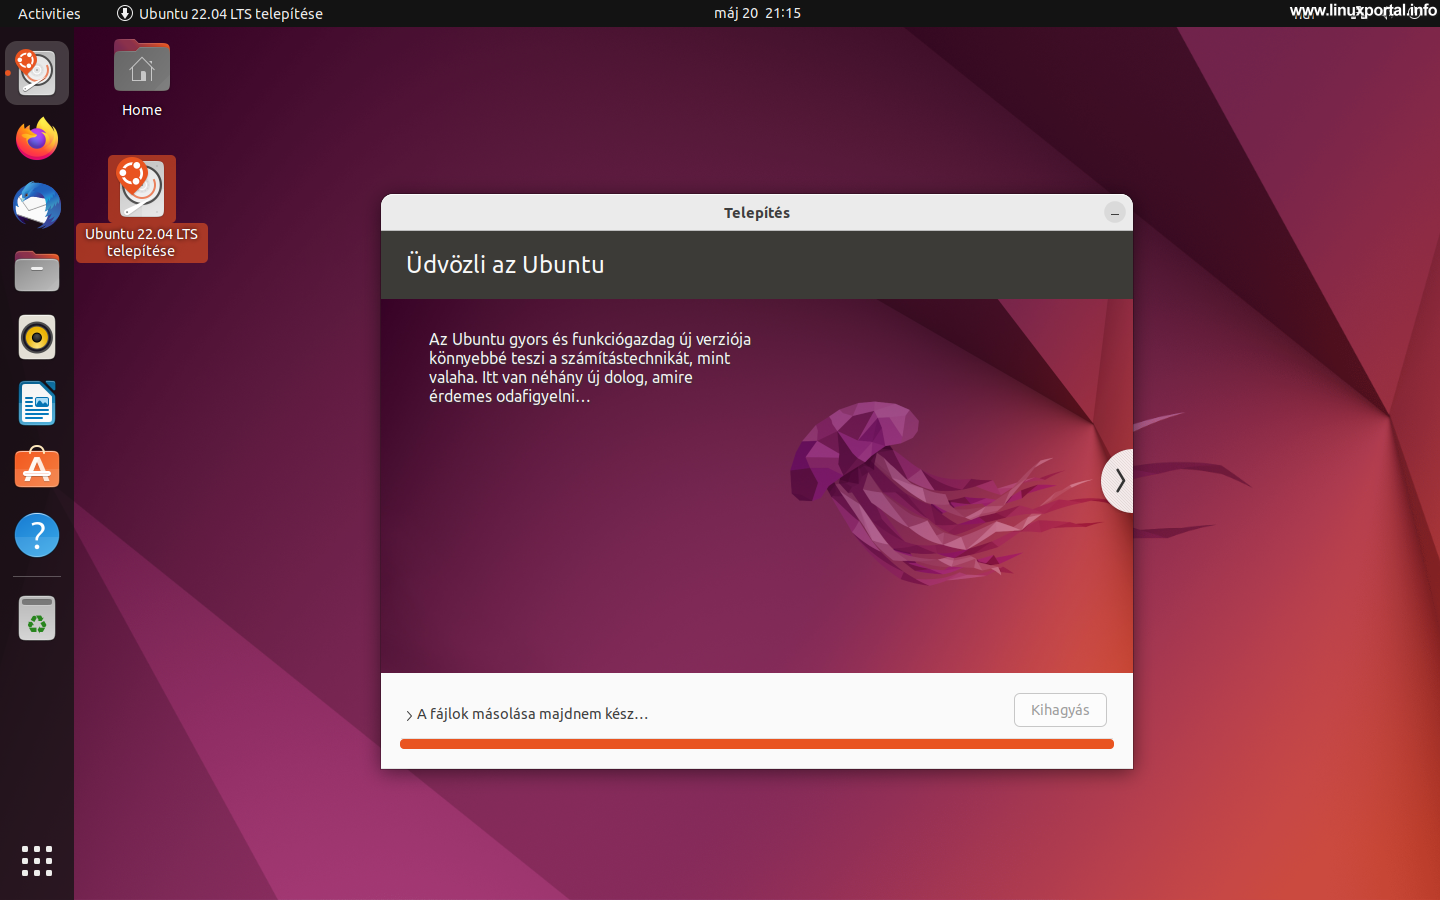Viewport: 1440px width, 900px height.
Task: Open the Help application
Action: [x=36, y=535]
